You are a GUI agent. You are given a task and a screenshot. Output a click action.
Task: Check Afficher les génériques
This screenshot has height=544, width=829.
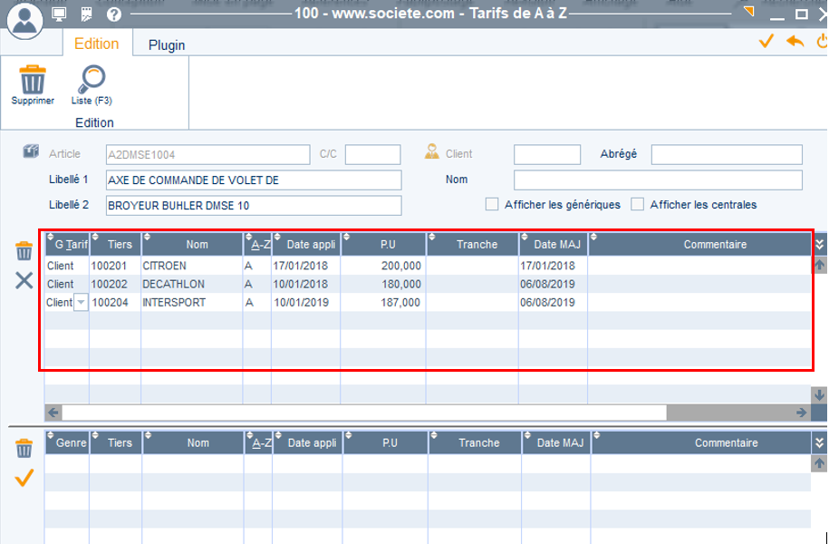point(492,205)
